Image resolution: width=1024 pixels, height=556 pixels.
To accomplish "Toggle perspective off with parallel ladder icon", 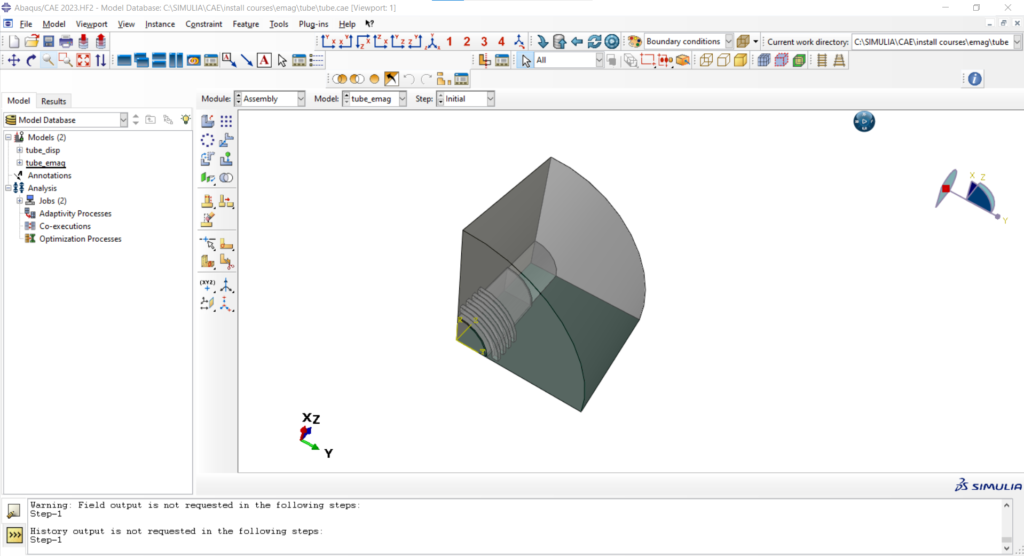I will click(822, 60).
